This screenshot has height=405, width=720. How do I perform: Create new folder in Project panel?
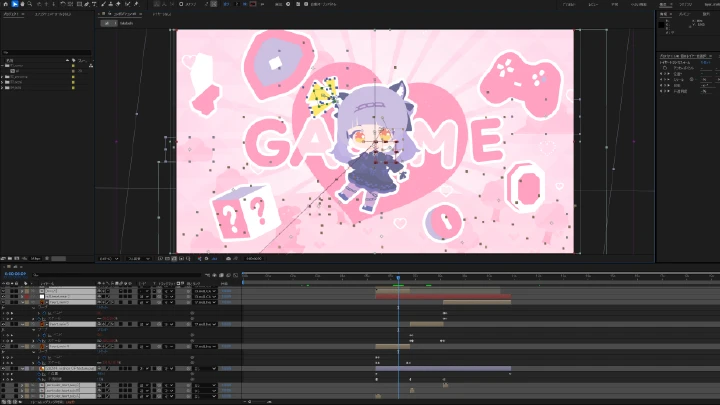[10, 259]
